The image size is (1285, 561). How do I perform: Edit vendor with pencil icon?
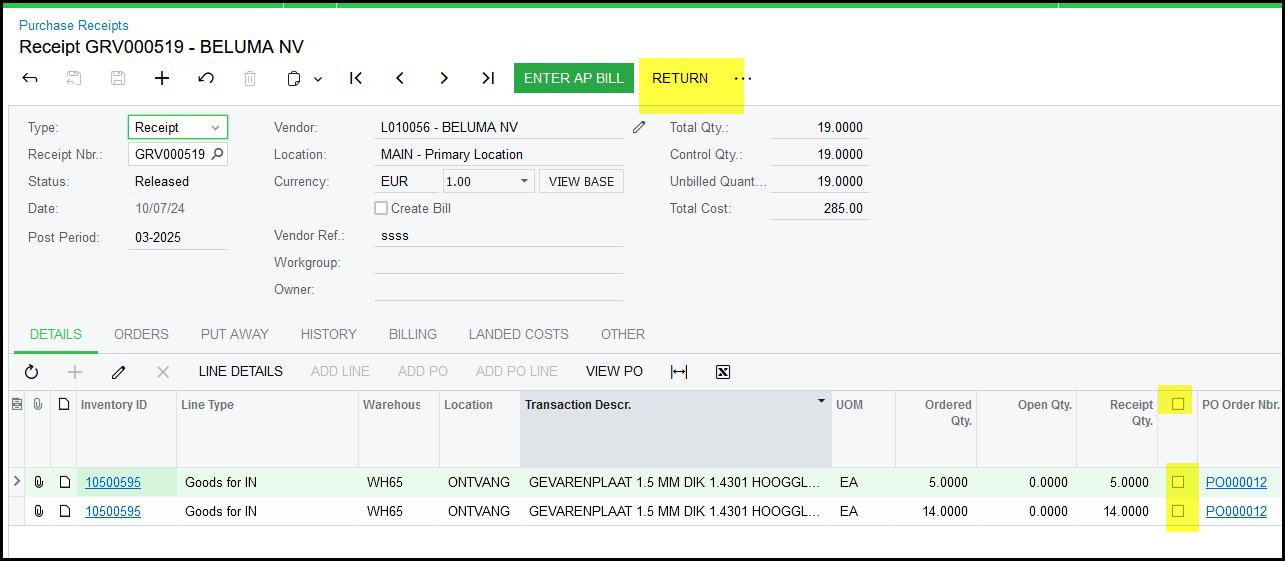pos(639,127)
